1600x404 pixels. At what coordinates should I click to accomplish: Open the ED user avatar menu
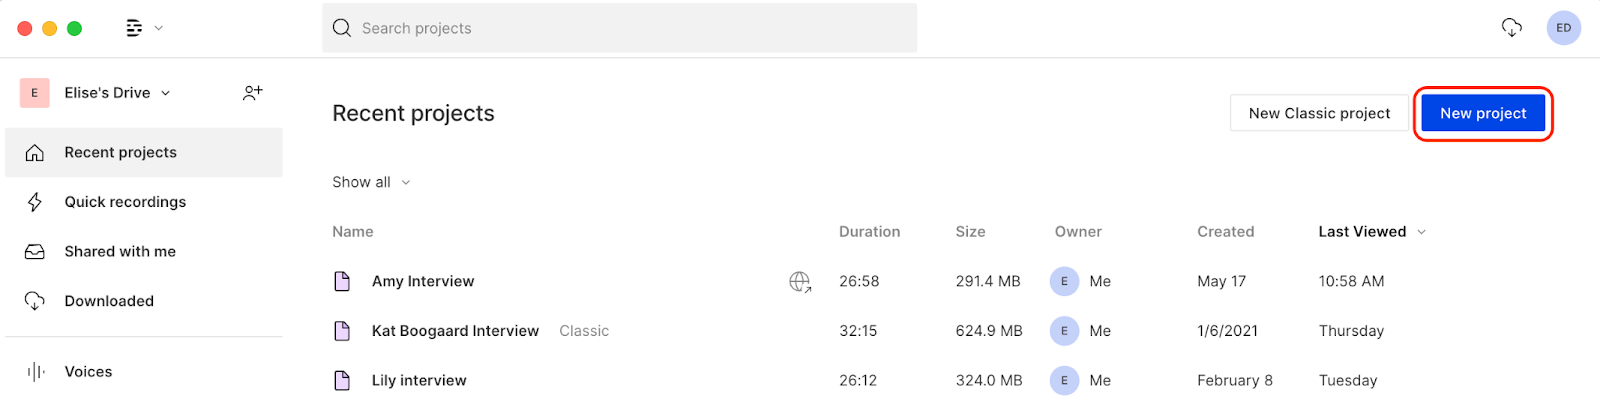pyautogui.click(x=1563, y=28)
